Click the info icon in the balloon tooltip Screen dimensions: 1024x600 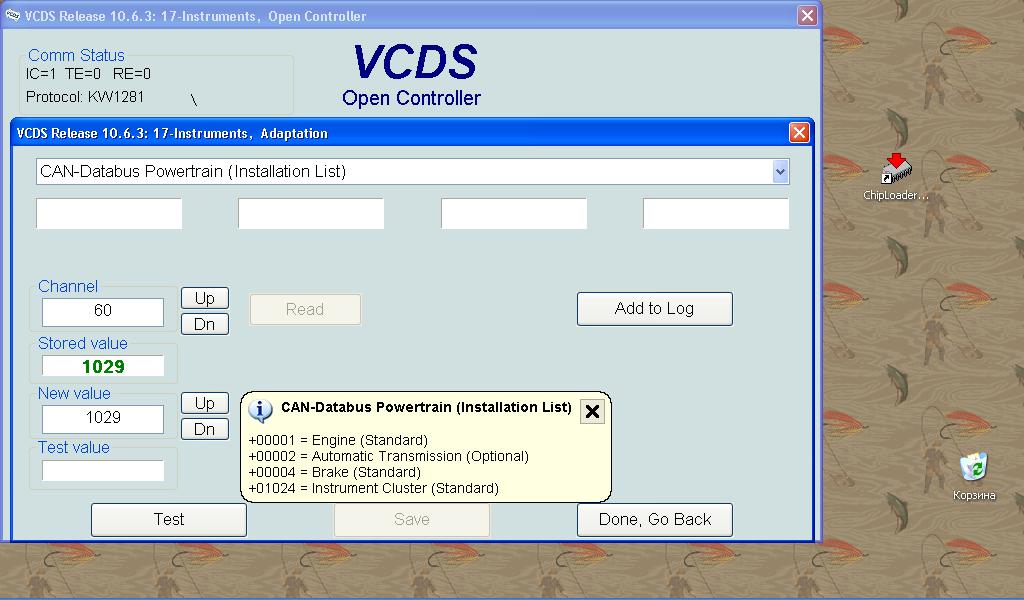(261, 411)
